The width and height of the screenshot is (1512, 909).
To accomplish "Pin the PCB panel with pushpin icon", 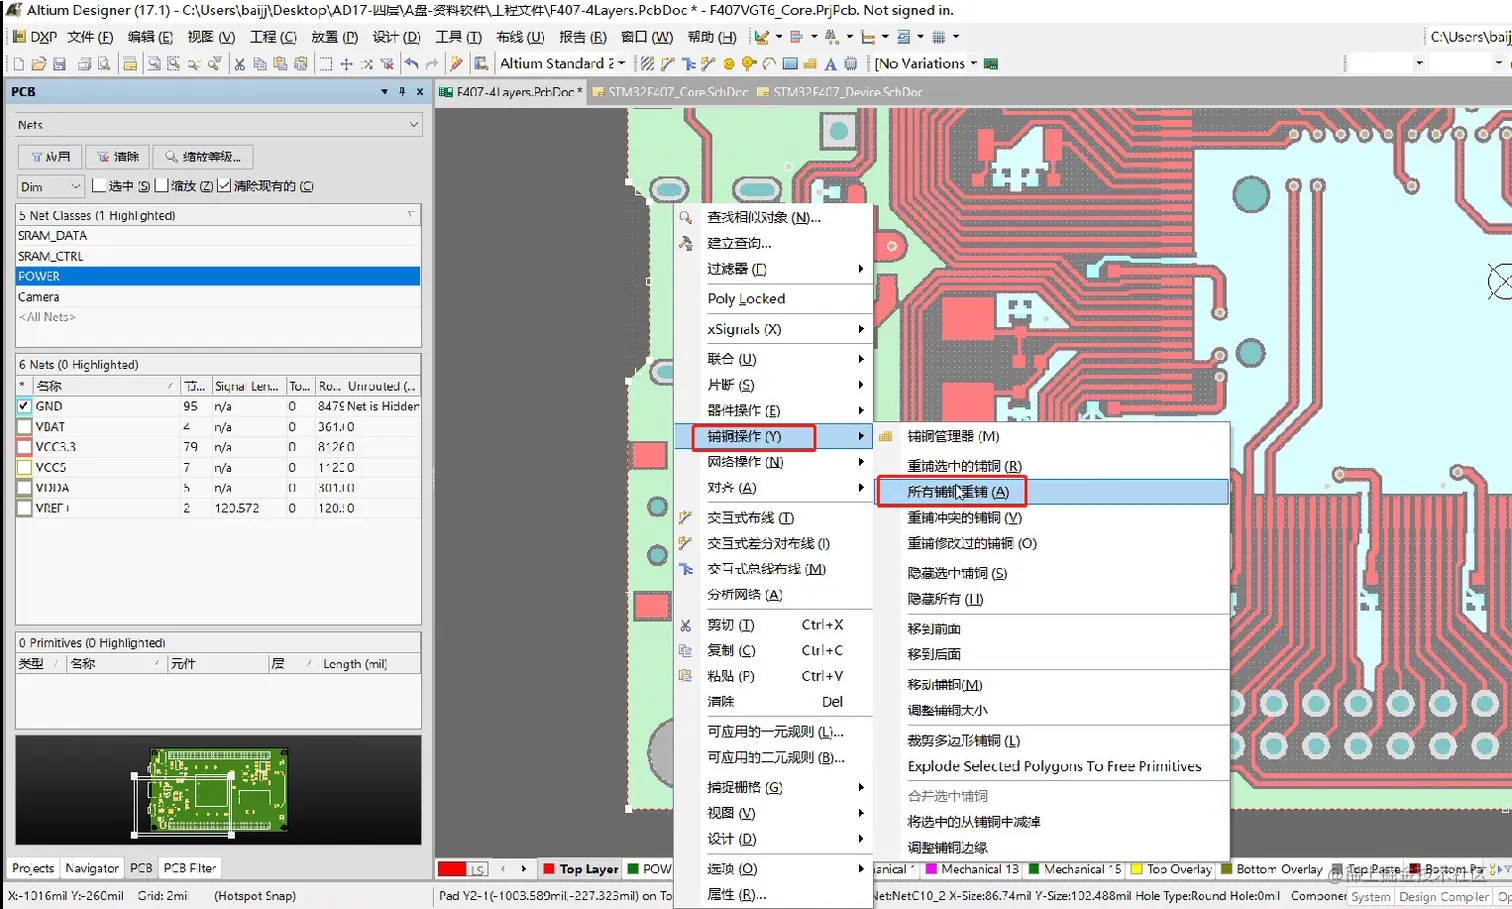I will point(402,92).
